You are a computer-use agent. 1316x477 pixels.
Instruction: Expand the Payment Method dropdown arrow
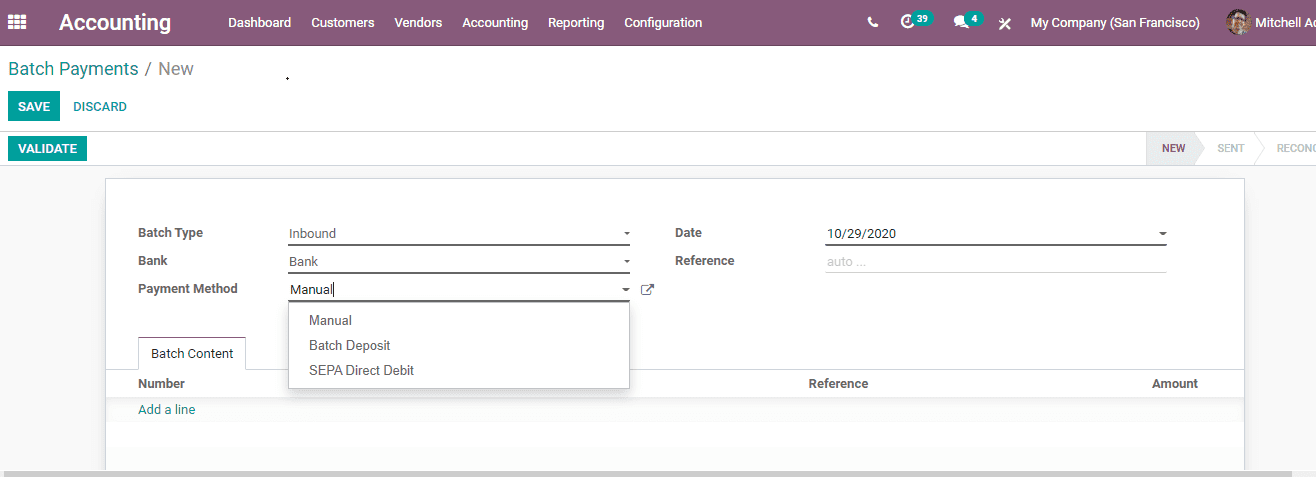point(626,290)
